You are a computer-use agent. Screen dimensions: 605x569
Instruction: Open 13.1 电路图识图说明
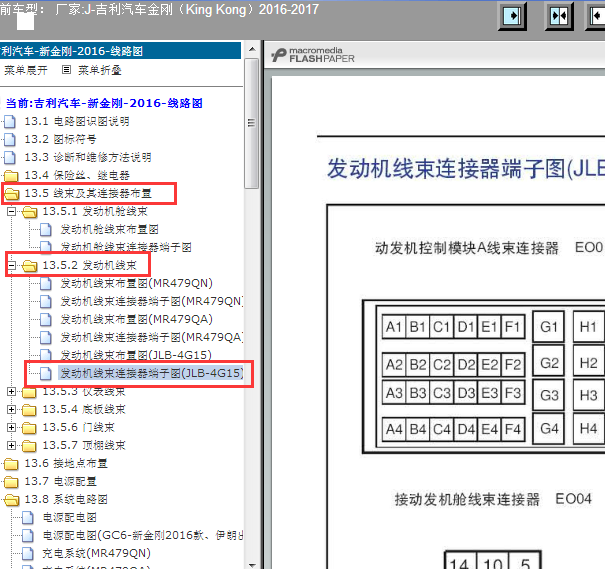pyautogui.click(x=77, y=122)
